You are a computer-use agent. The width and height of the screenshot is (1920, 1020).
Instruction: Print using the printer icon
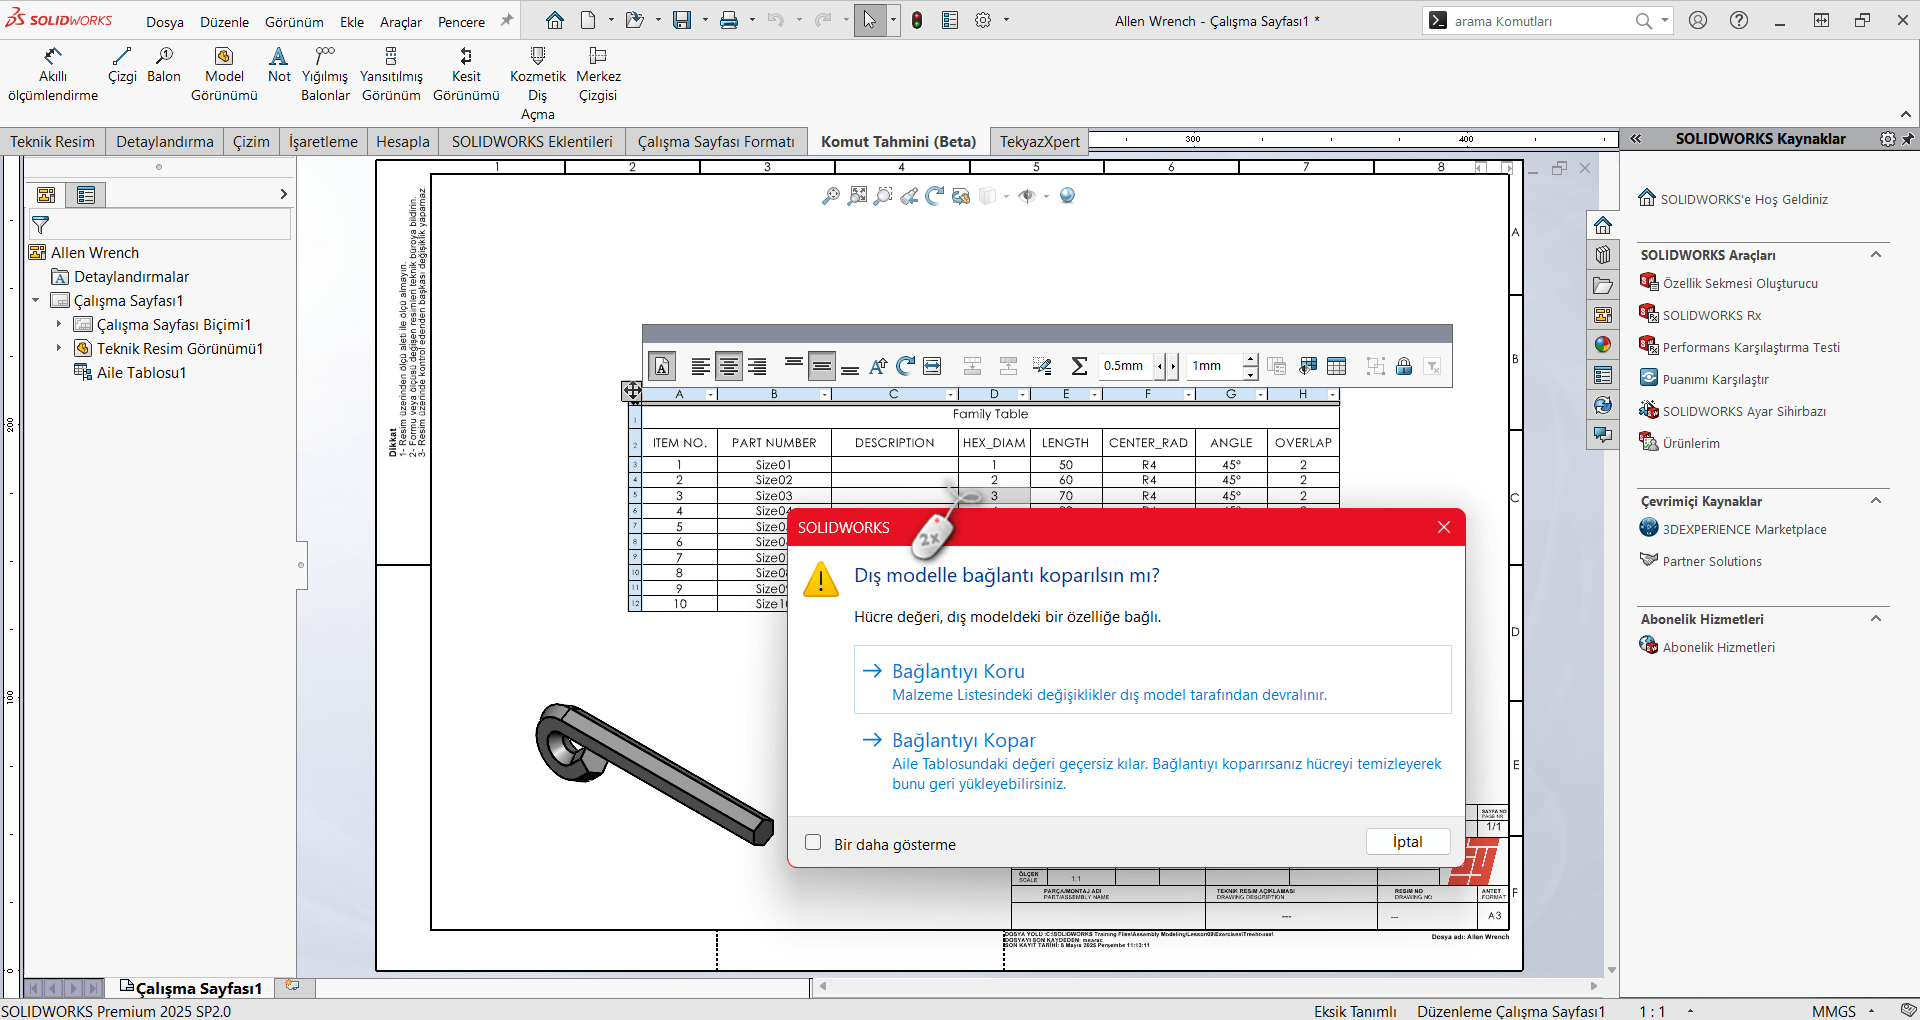(x=730, y=20)
